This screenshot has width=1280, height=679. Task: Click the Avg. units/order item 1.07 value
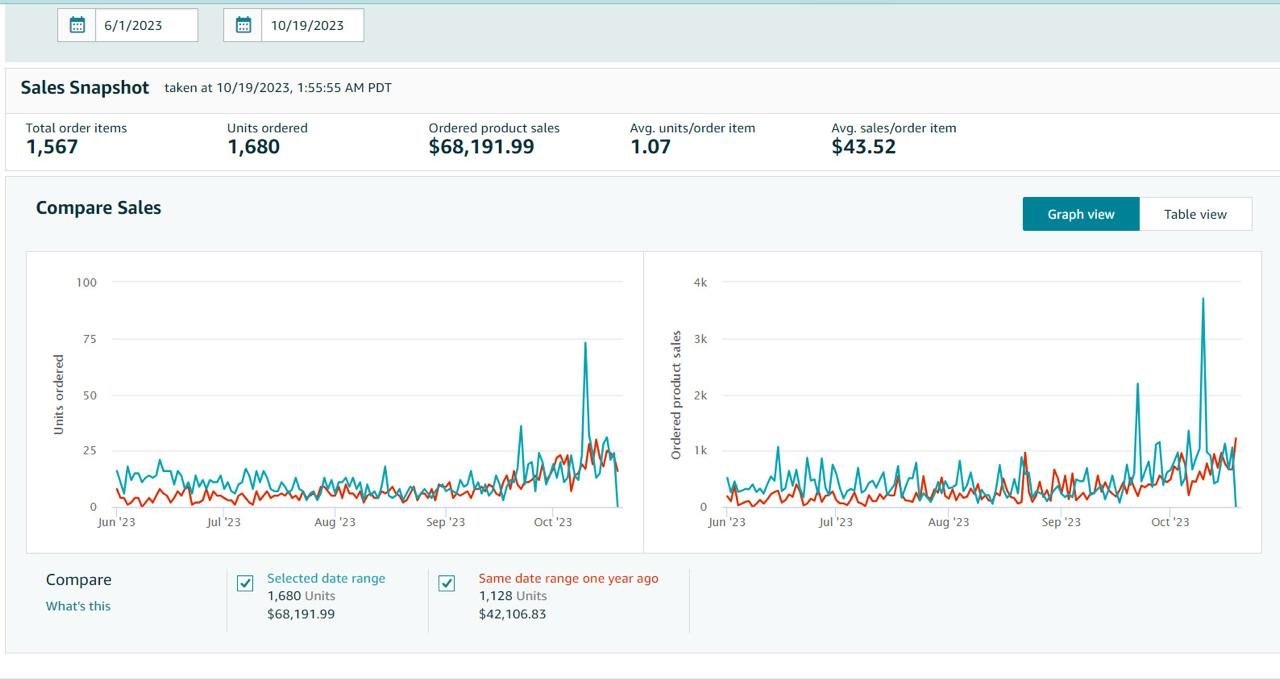(x=648, y=147)
